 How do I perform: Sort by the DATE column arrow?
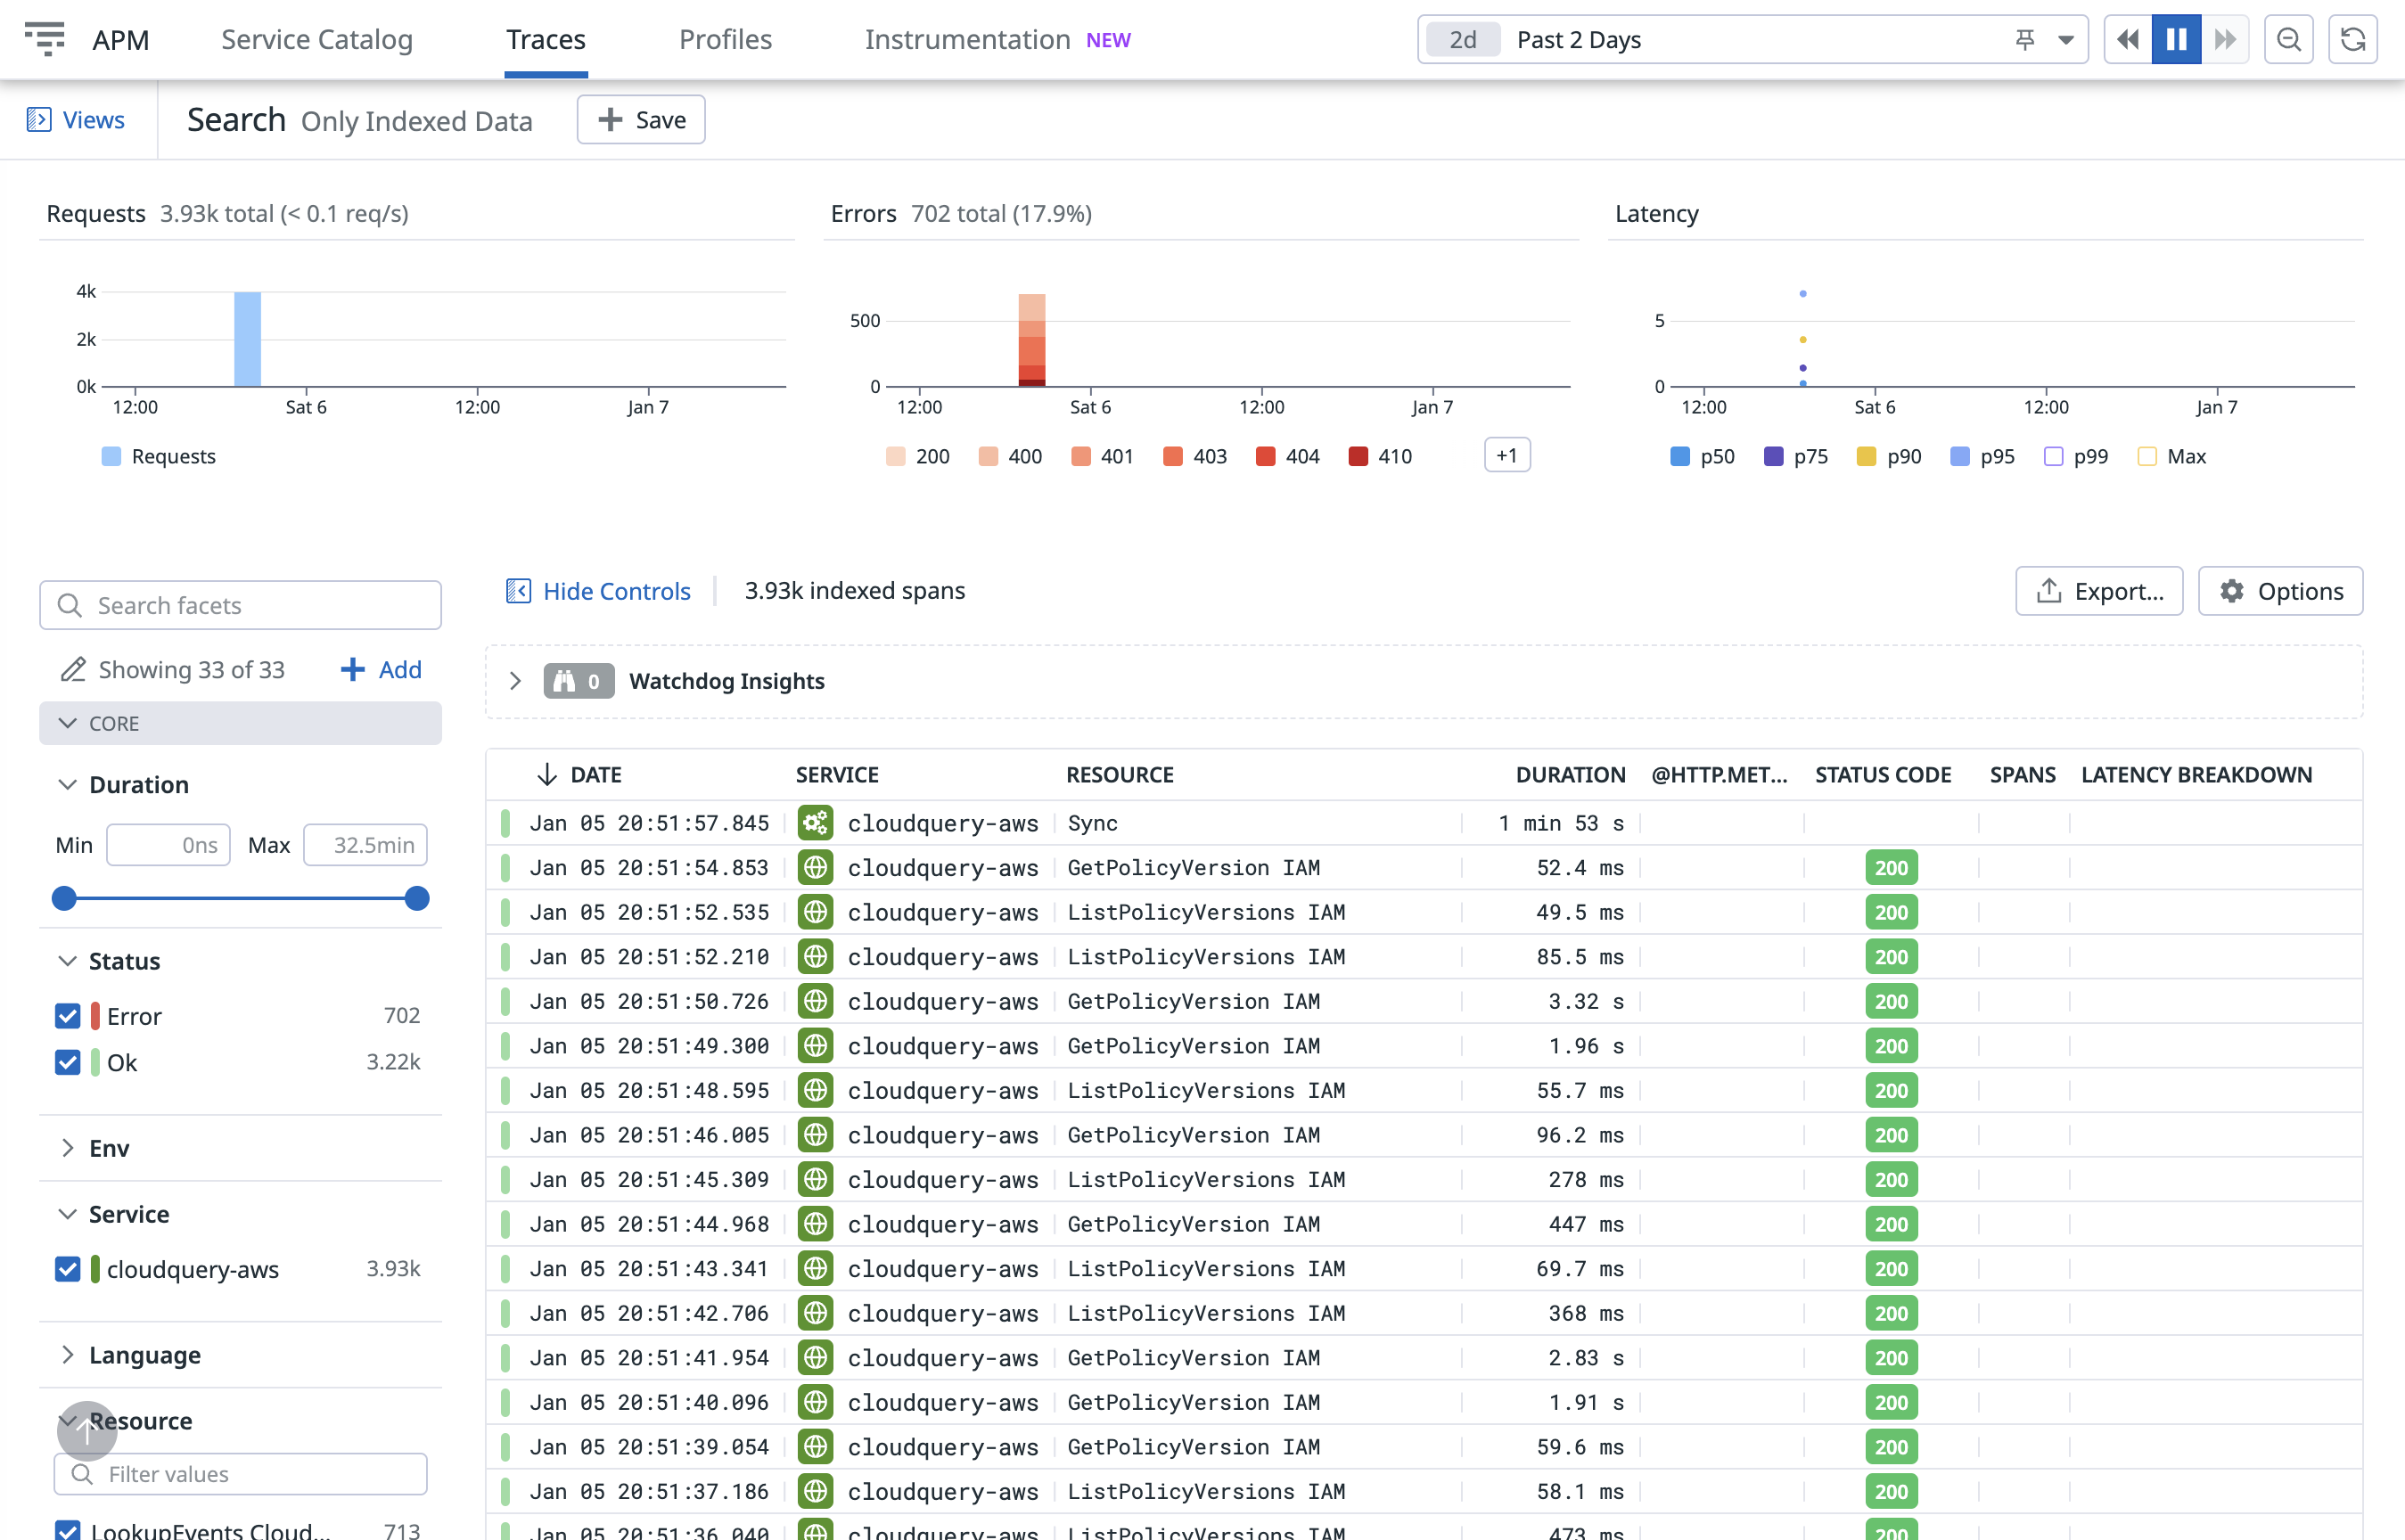tap(546, 774)
